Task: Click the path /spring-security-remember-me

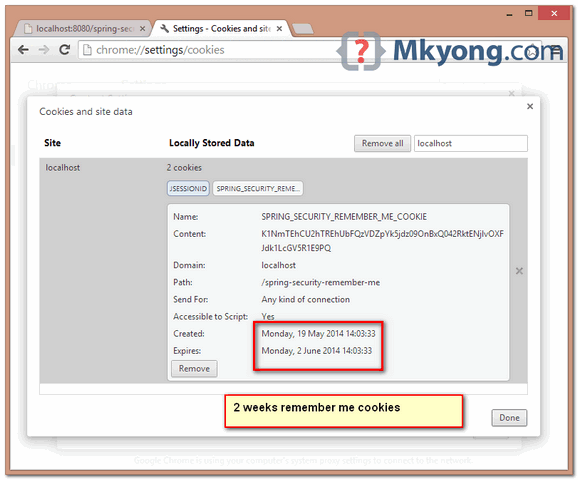Action: pyautogui.click(x=320, y=282)
